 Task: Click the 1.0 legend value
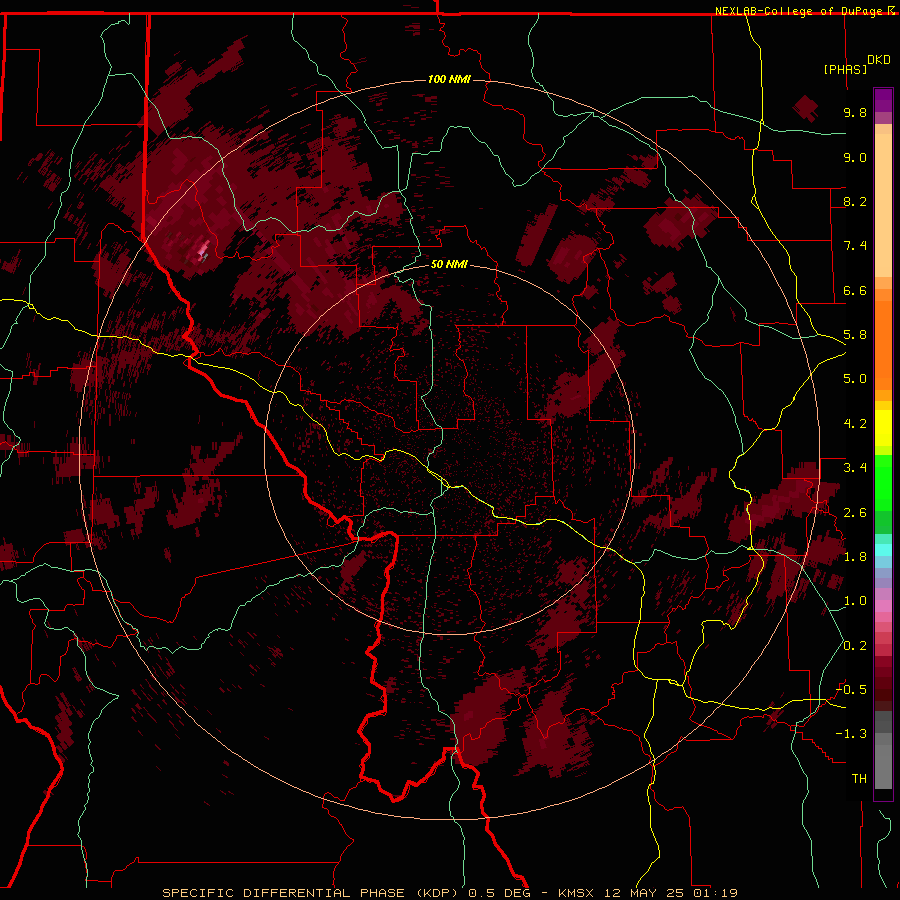855,601
